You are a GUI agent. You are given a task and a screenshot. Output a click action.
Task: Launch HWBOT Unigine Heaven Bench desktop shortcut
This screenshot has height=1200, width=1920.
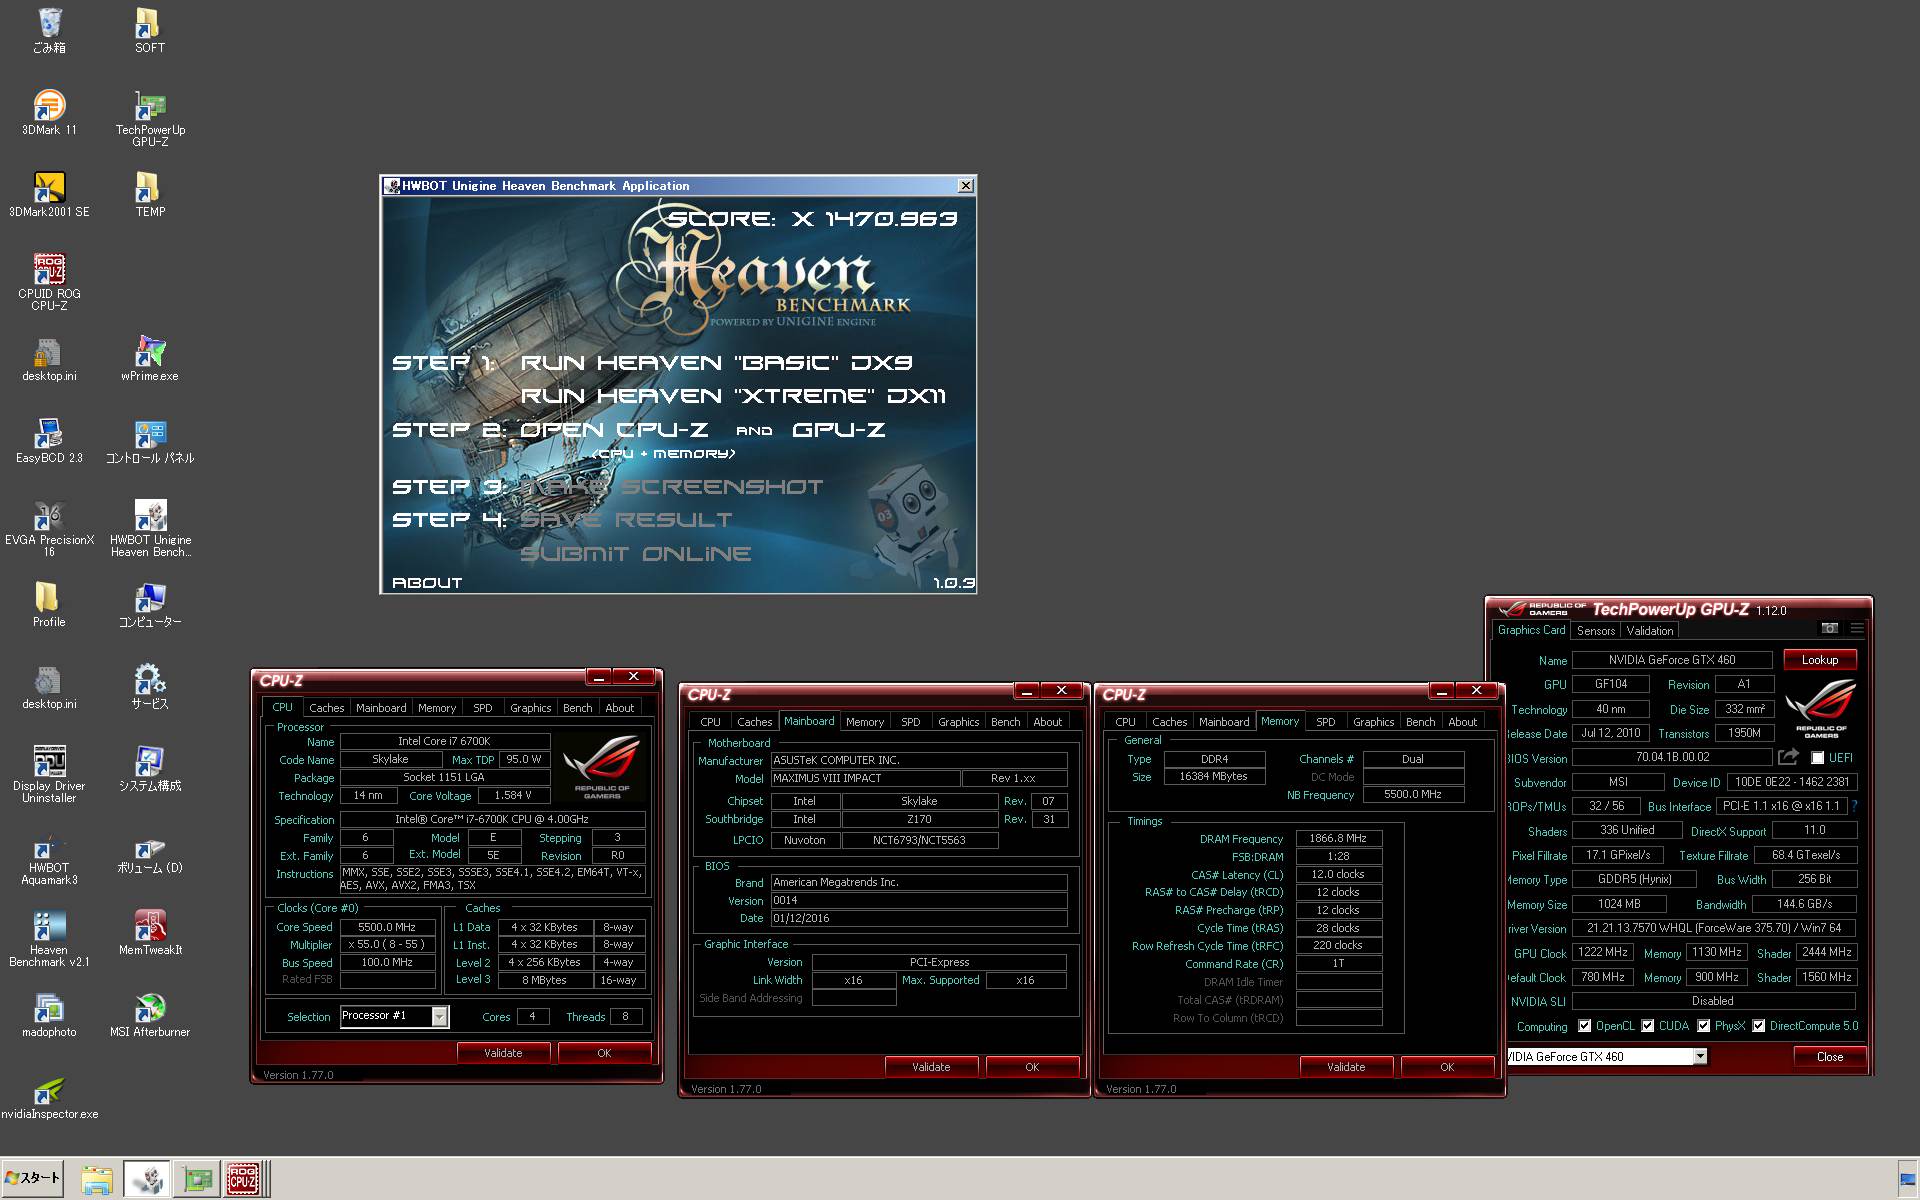[x=150, y=529]
